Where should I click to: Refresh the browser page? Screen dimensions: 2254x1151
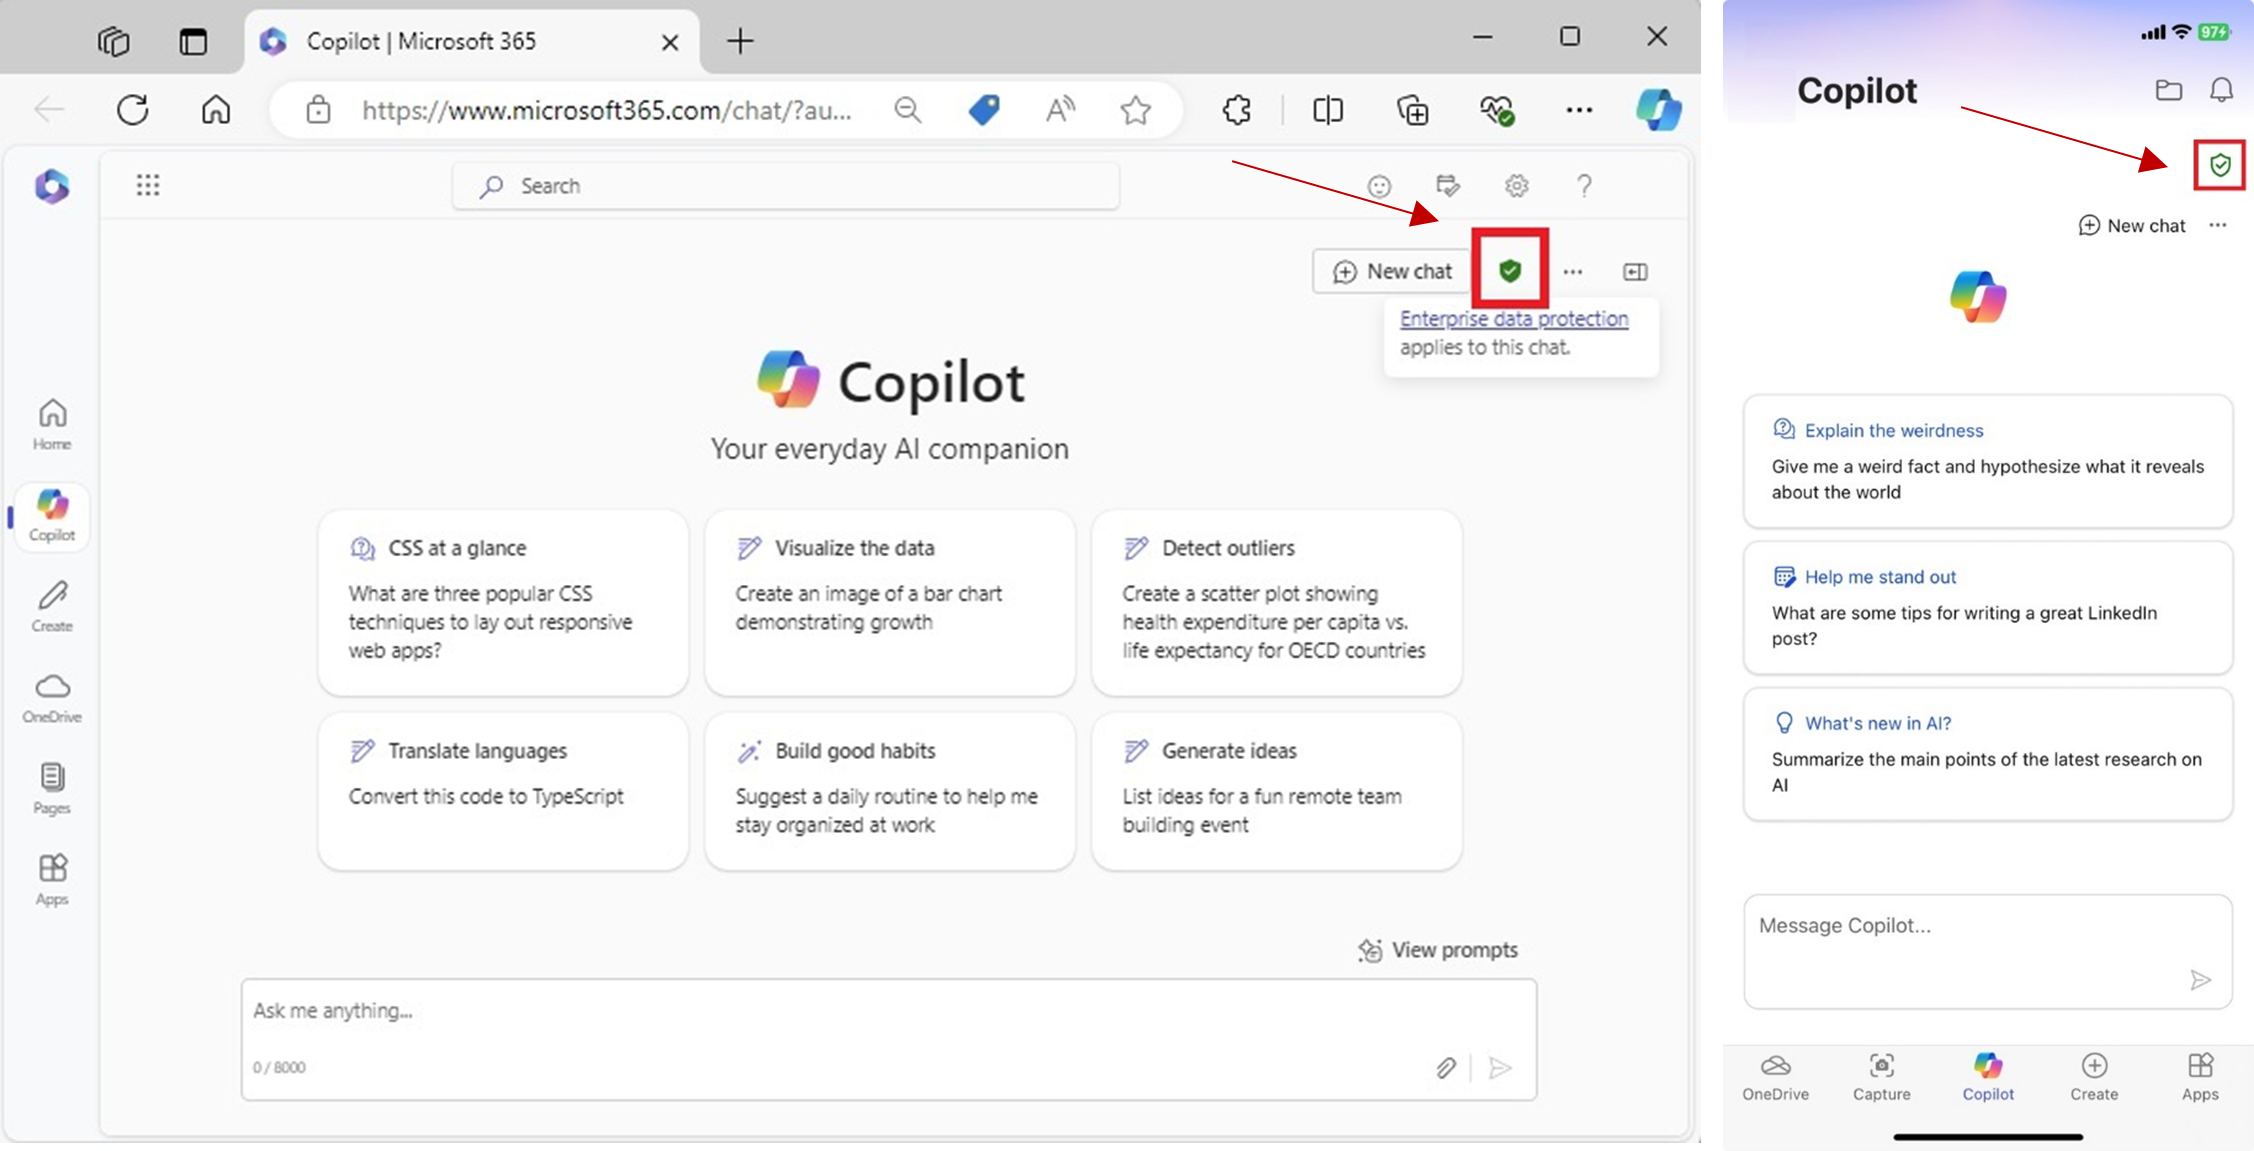pos(132,109)
